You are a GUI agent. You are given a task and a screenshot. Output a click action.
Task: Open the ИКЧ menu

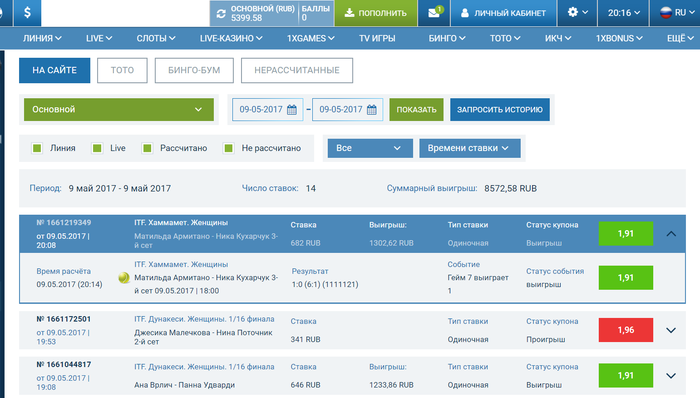point(558,38)
